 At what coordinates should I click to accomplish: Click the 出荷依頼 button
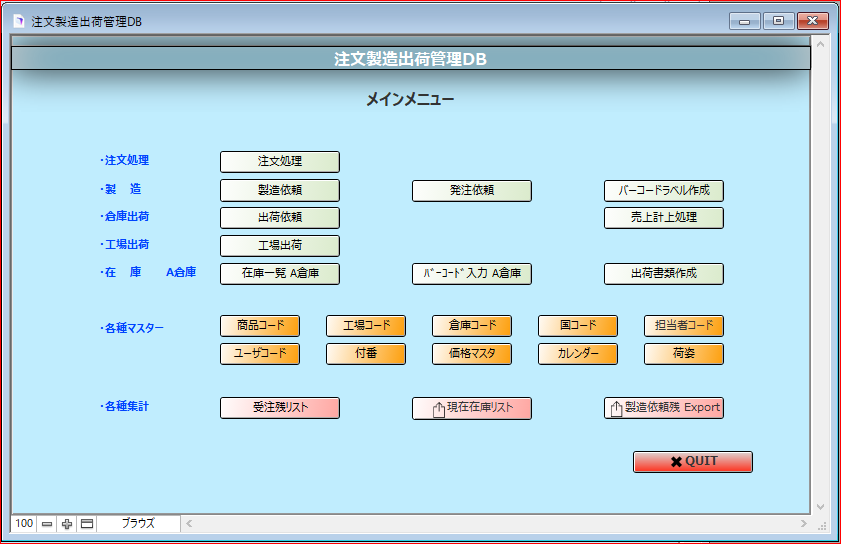(x=279, y=218)
